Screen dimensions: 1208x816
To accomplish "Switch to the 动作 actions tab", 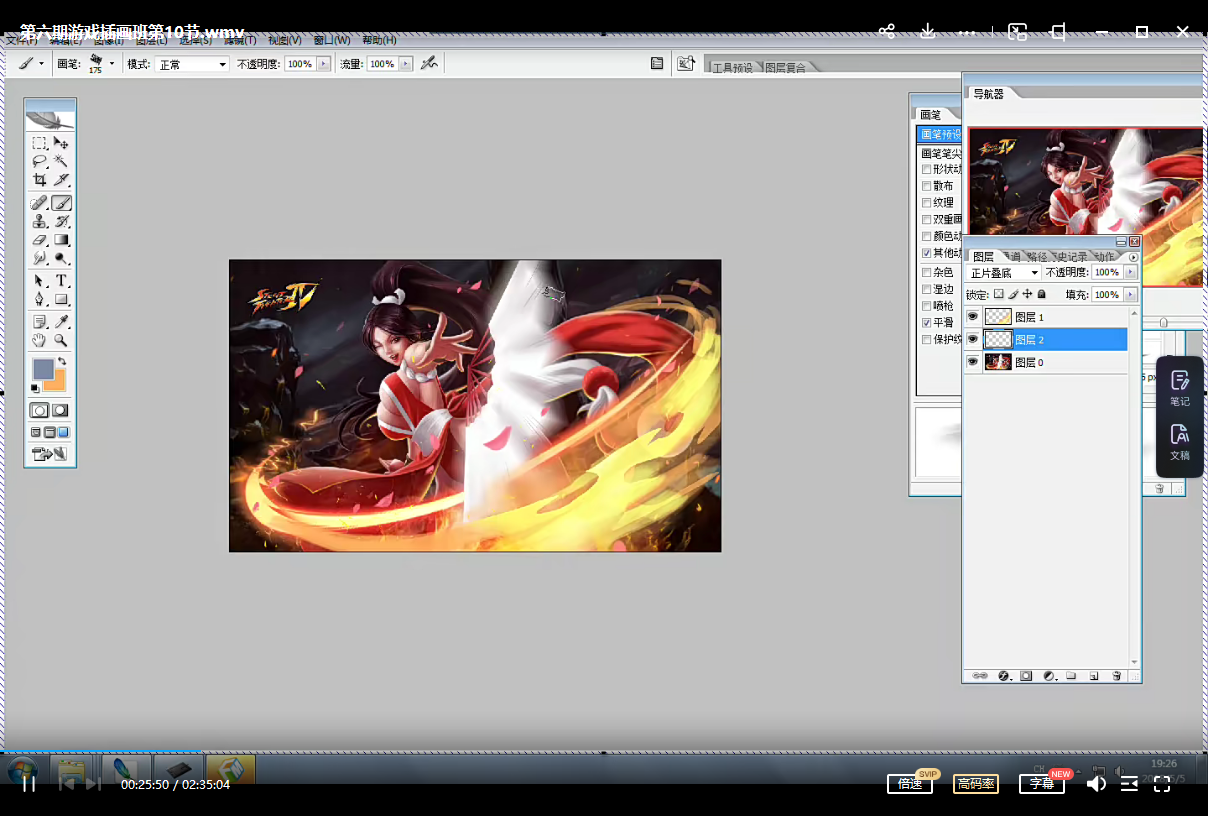I will [x=1104, y=257].
